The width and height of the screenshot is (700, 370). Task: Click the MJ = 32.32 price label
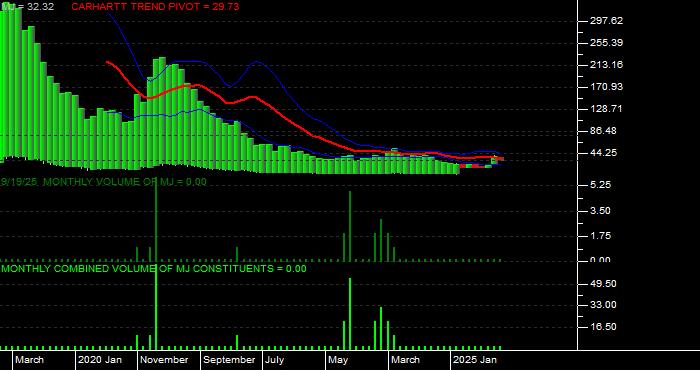click(28, 7)
